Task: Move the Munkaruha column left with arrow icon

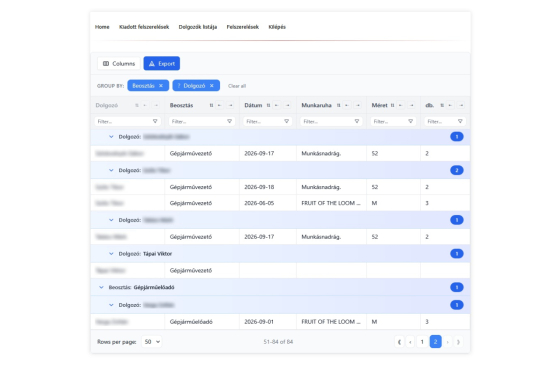Action: [347, 105]
